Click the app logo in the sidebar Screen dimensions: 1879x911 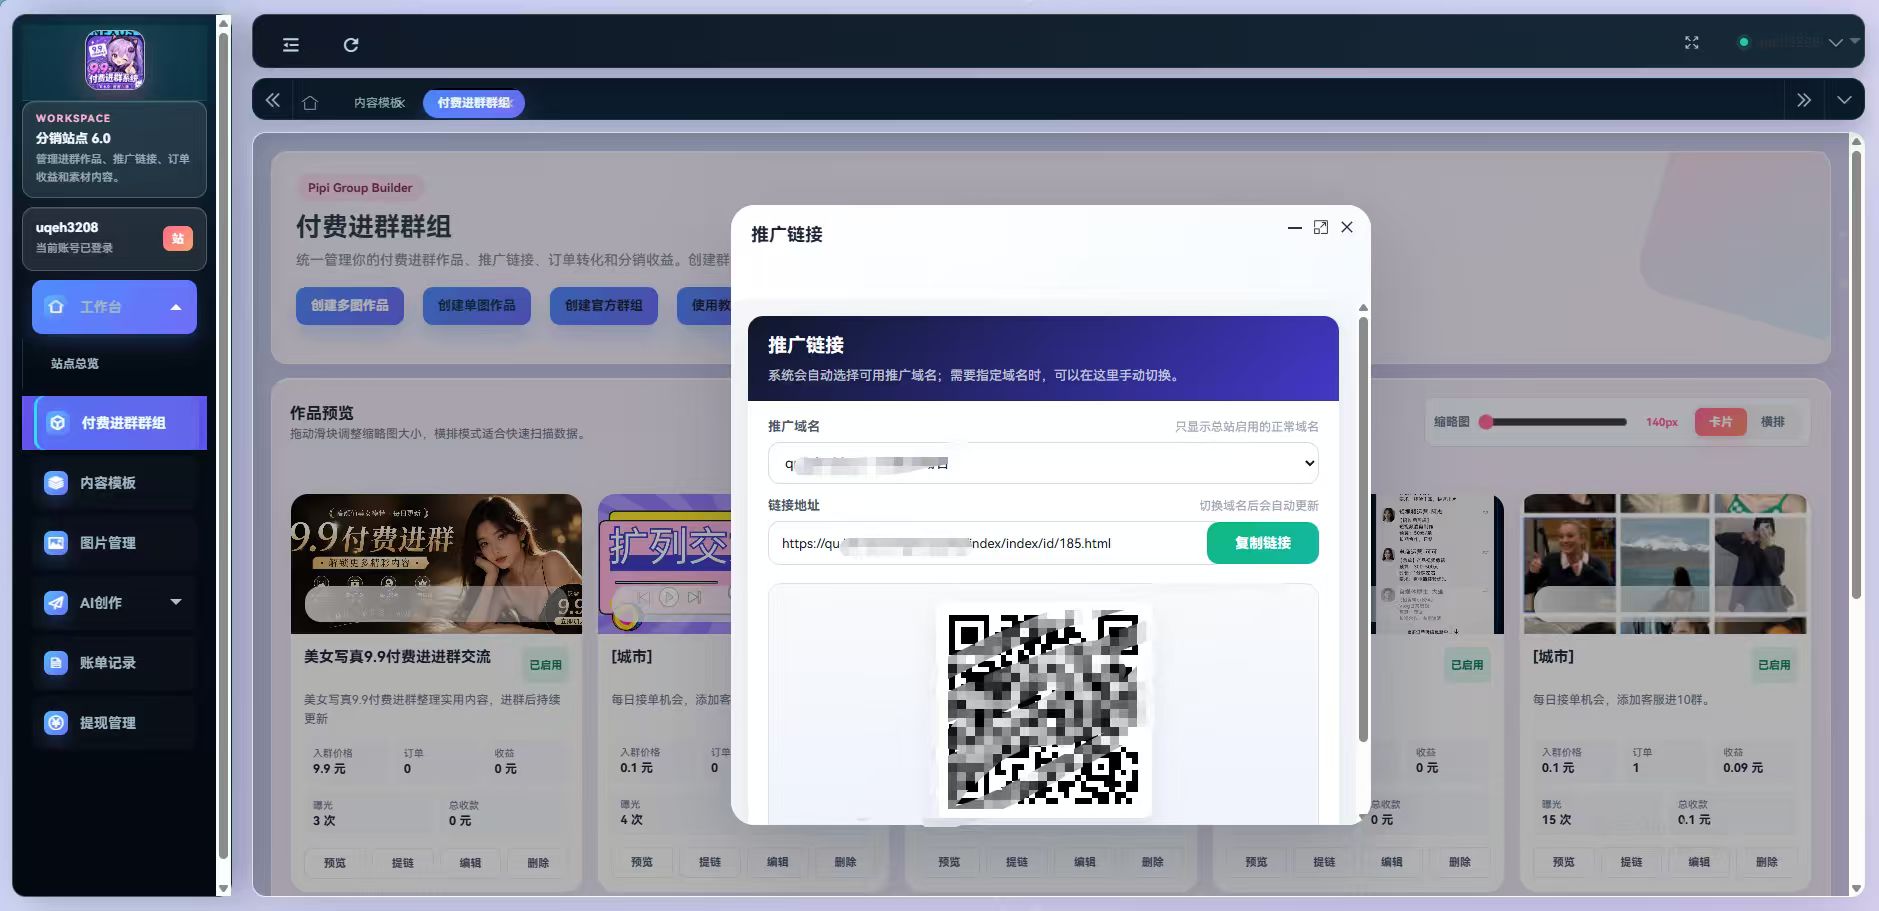(114, 60)
